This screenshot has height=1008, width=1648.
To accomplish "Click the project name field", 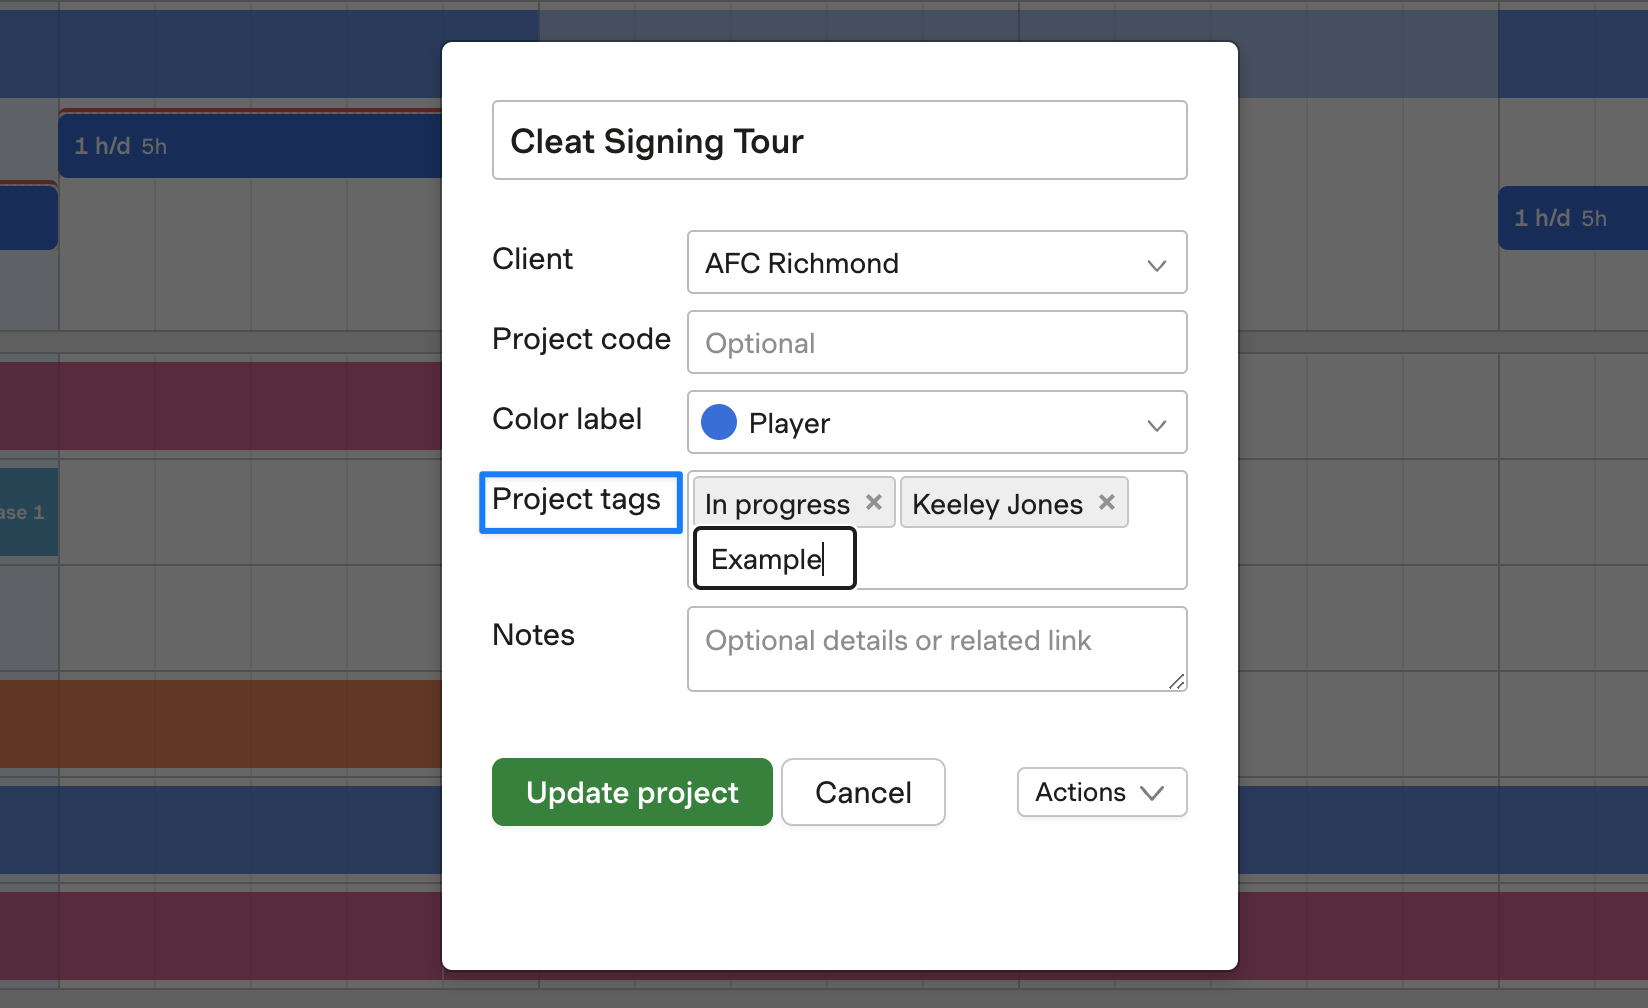I will tap(839, 141).
